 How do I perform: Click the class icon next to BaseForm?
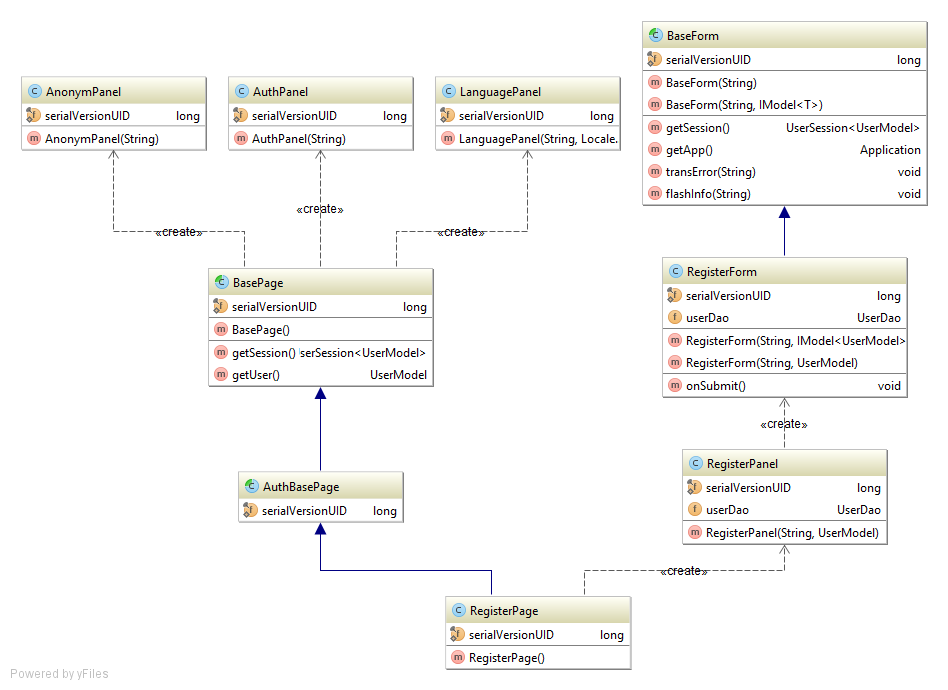[655, 36]
